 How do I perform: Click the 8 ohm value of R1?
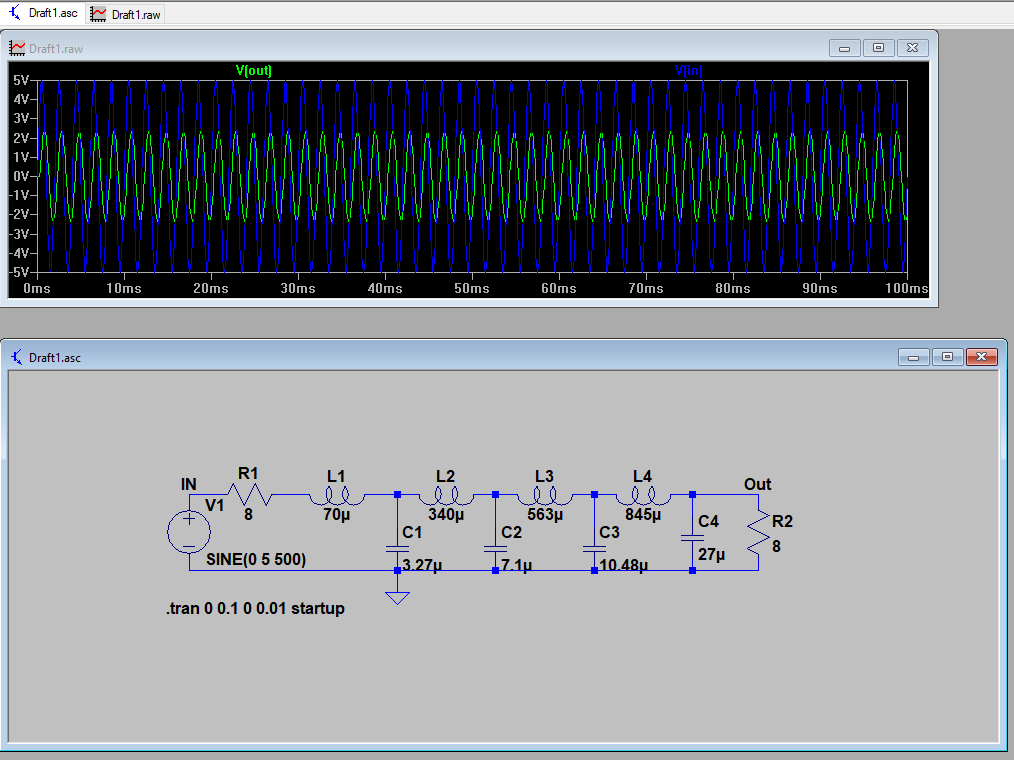pyautogui.click(x=248, y=515)
